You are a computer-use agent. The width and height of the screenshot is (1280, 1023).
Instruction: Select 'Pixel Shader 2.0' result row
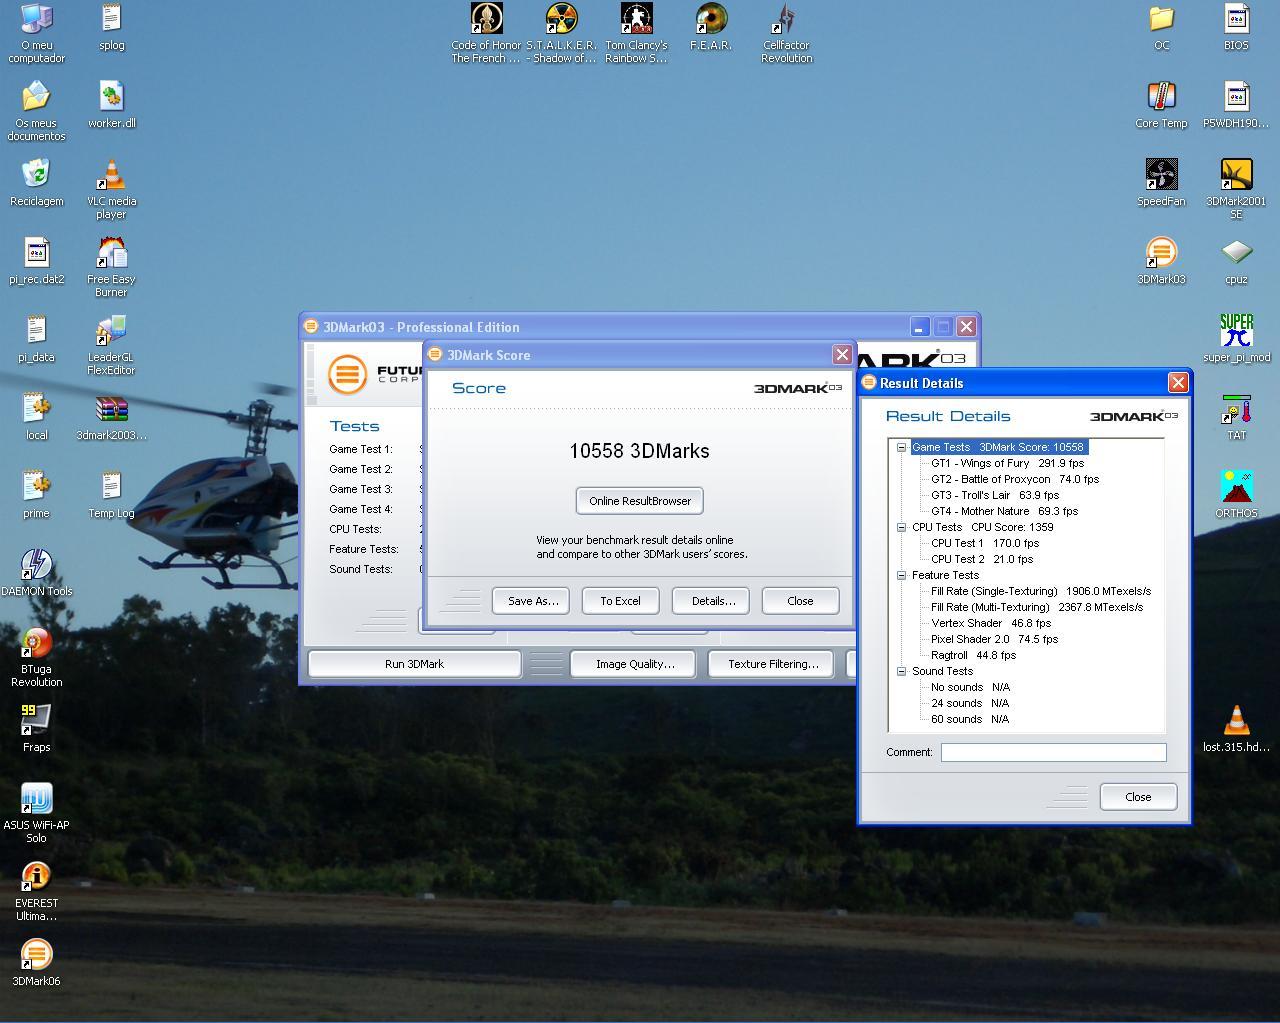coord(994,639)
